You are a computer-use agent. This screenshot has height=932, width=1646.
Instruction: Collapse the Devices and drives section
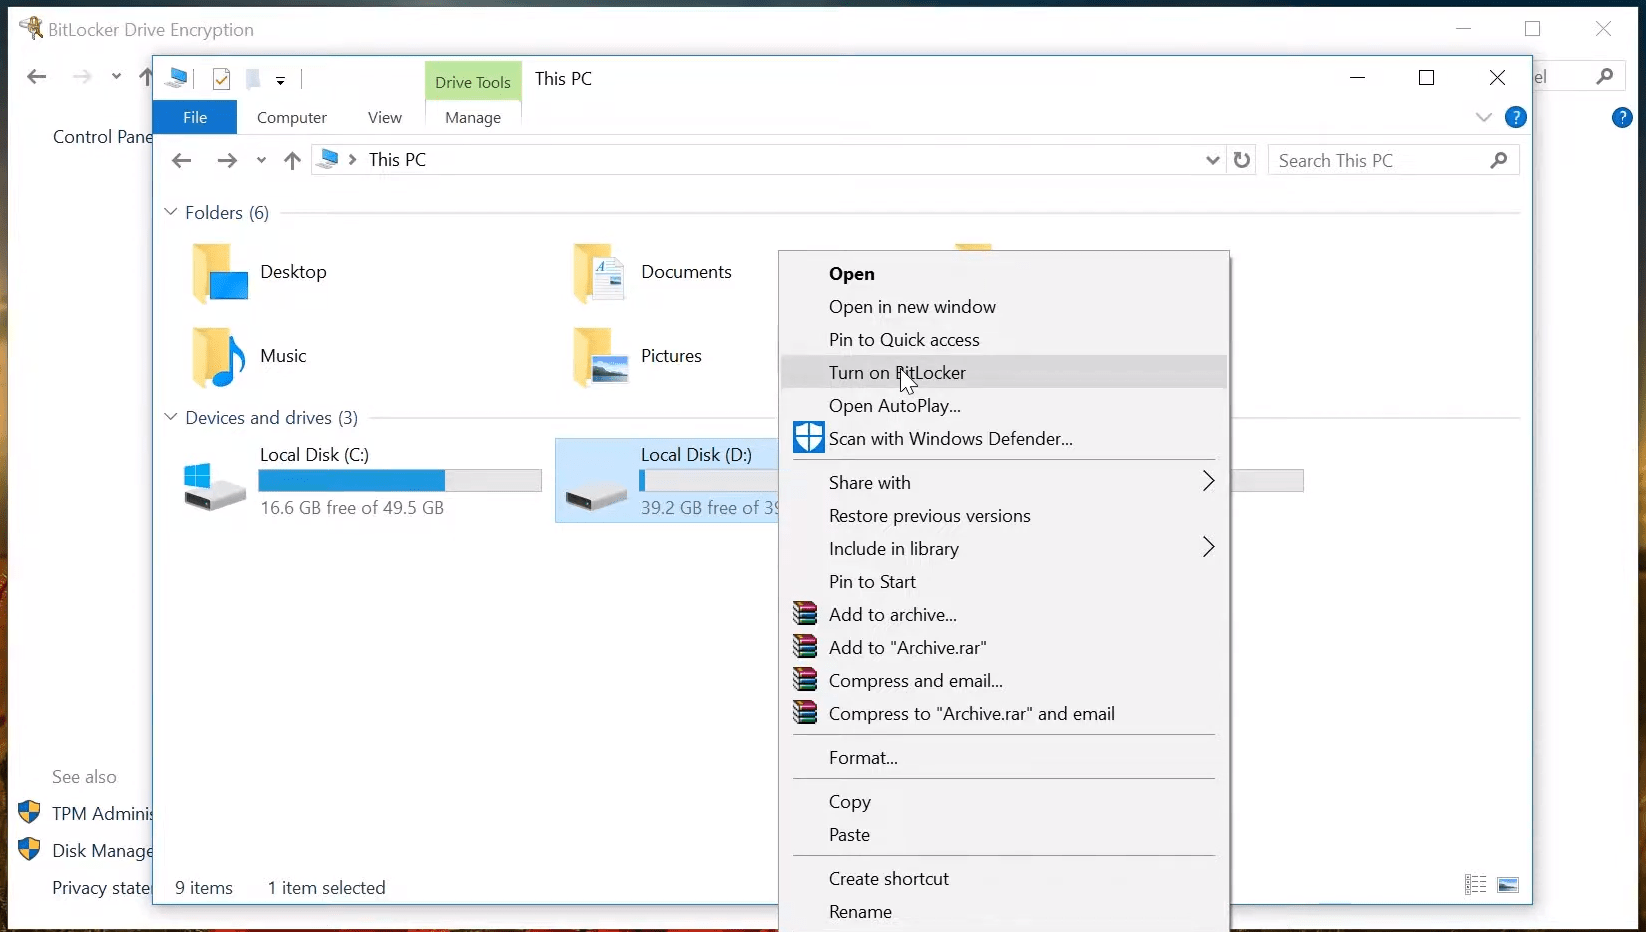point(171,417)
